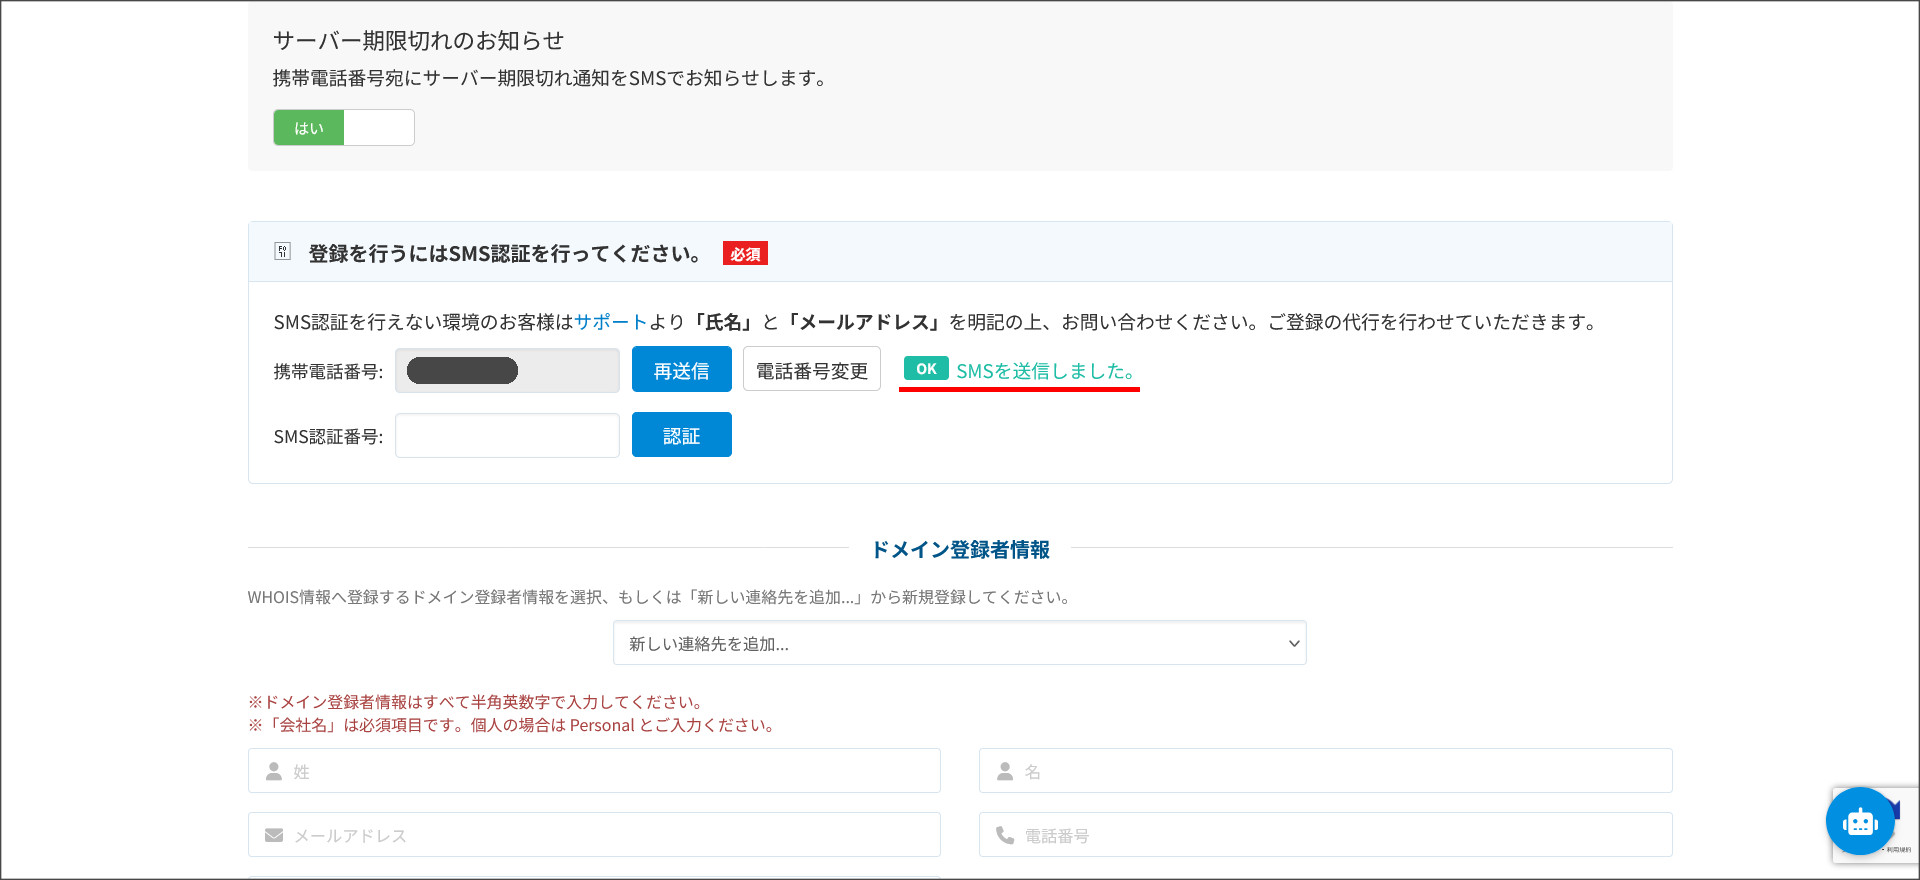
Task: Select the 電話番号 registrant input box
Action: coord(1340,835)
